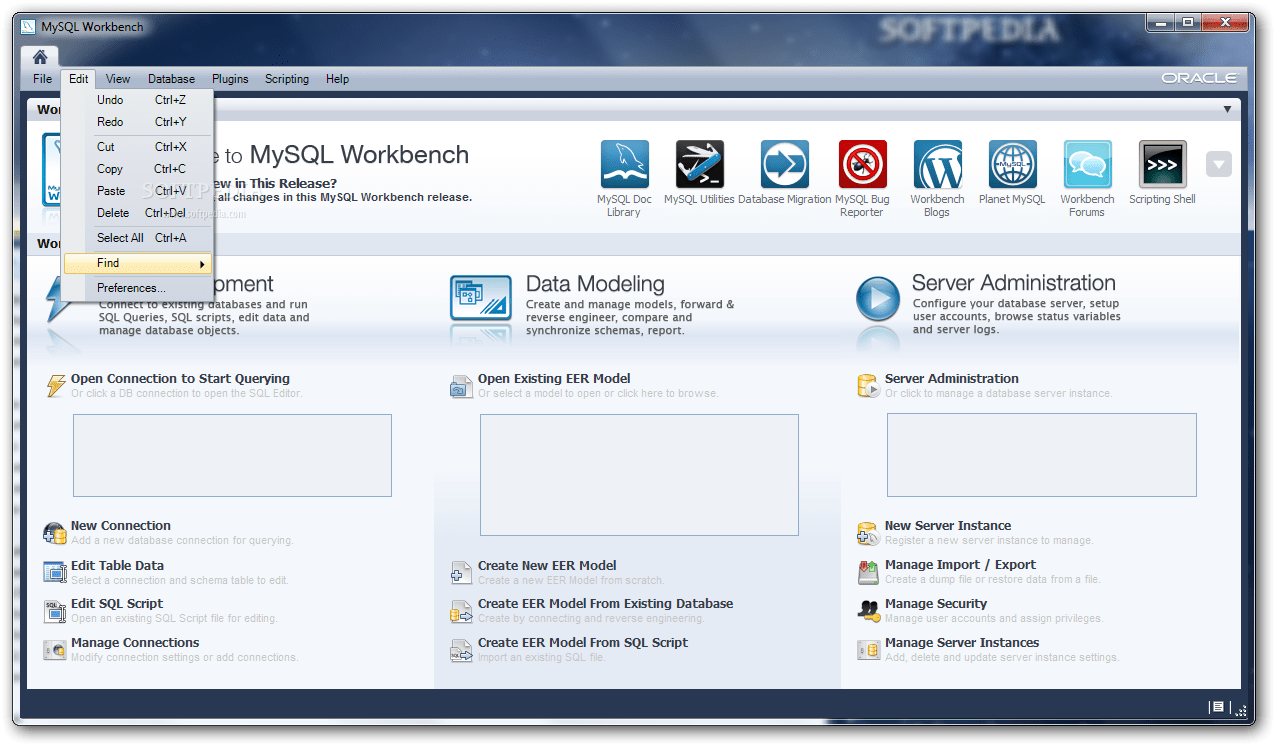
Task: Click the EER Model From Existing Database icon
Action: (461, 611)
